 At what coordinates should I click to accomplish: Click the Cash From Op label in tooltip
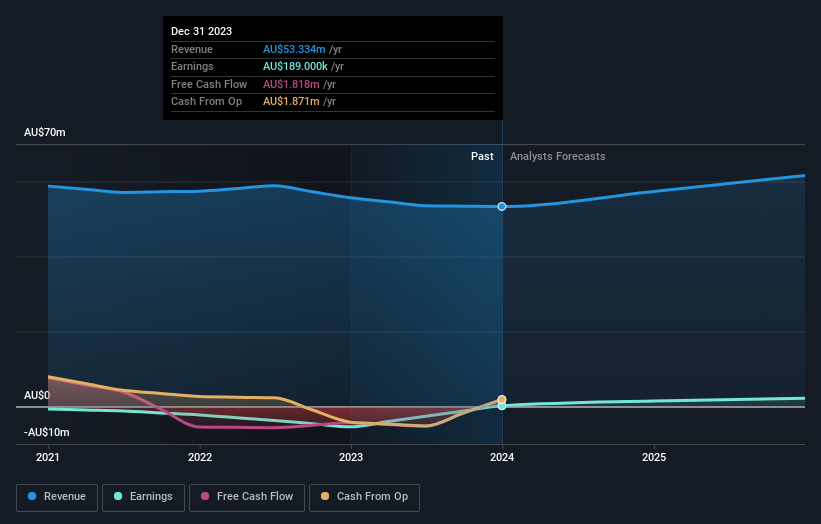tap(206, 102)
